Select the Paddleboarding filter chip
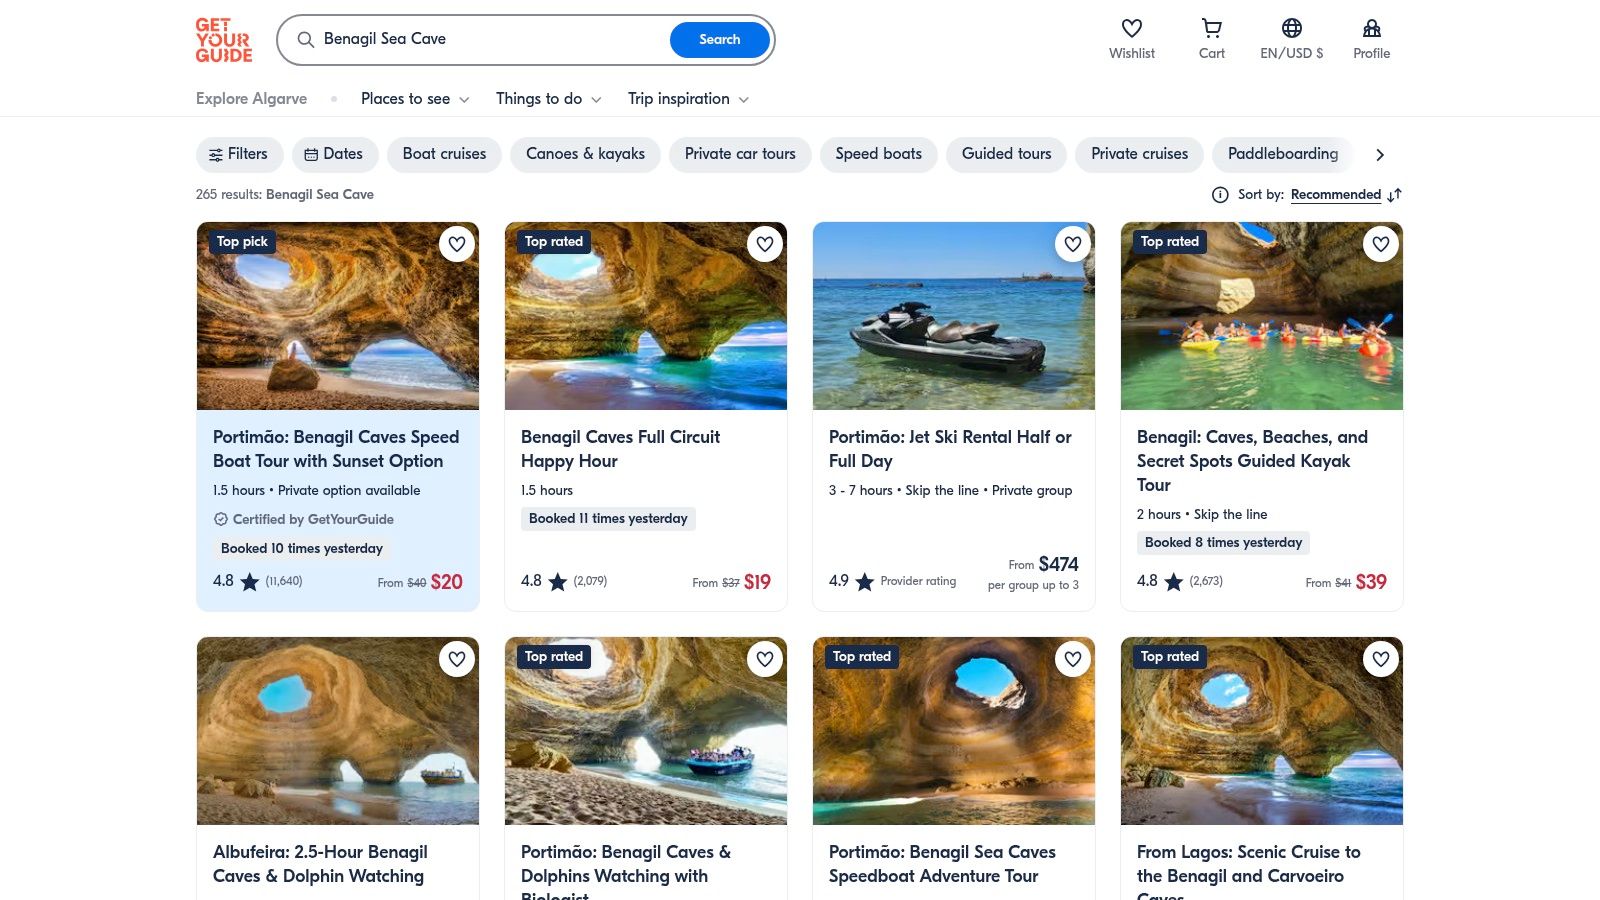The height and width of the screenshot is (900, 1600). [x=1282, y=154]
